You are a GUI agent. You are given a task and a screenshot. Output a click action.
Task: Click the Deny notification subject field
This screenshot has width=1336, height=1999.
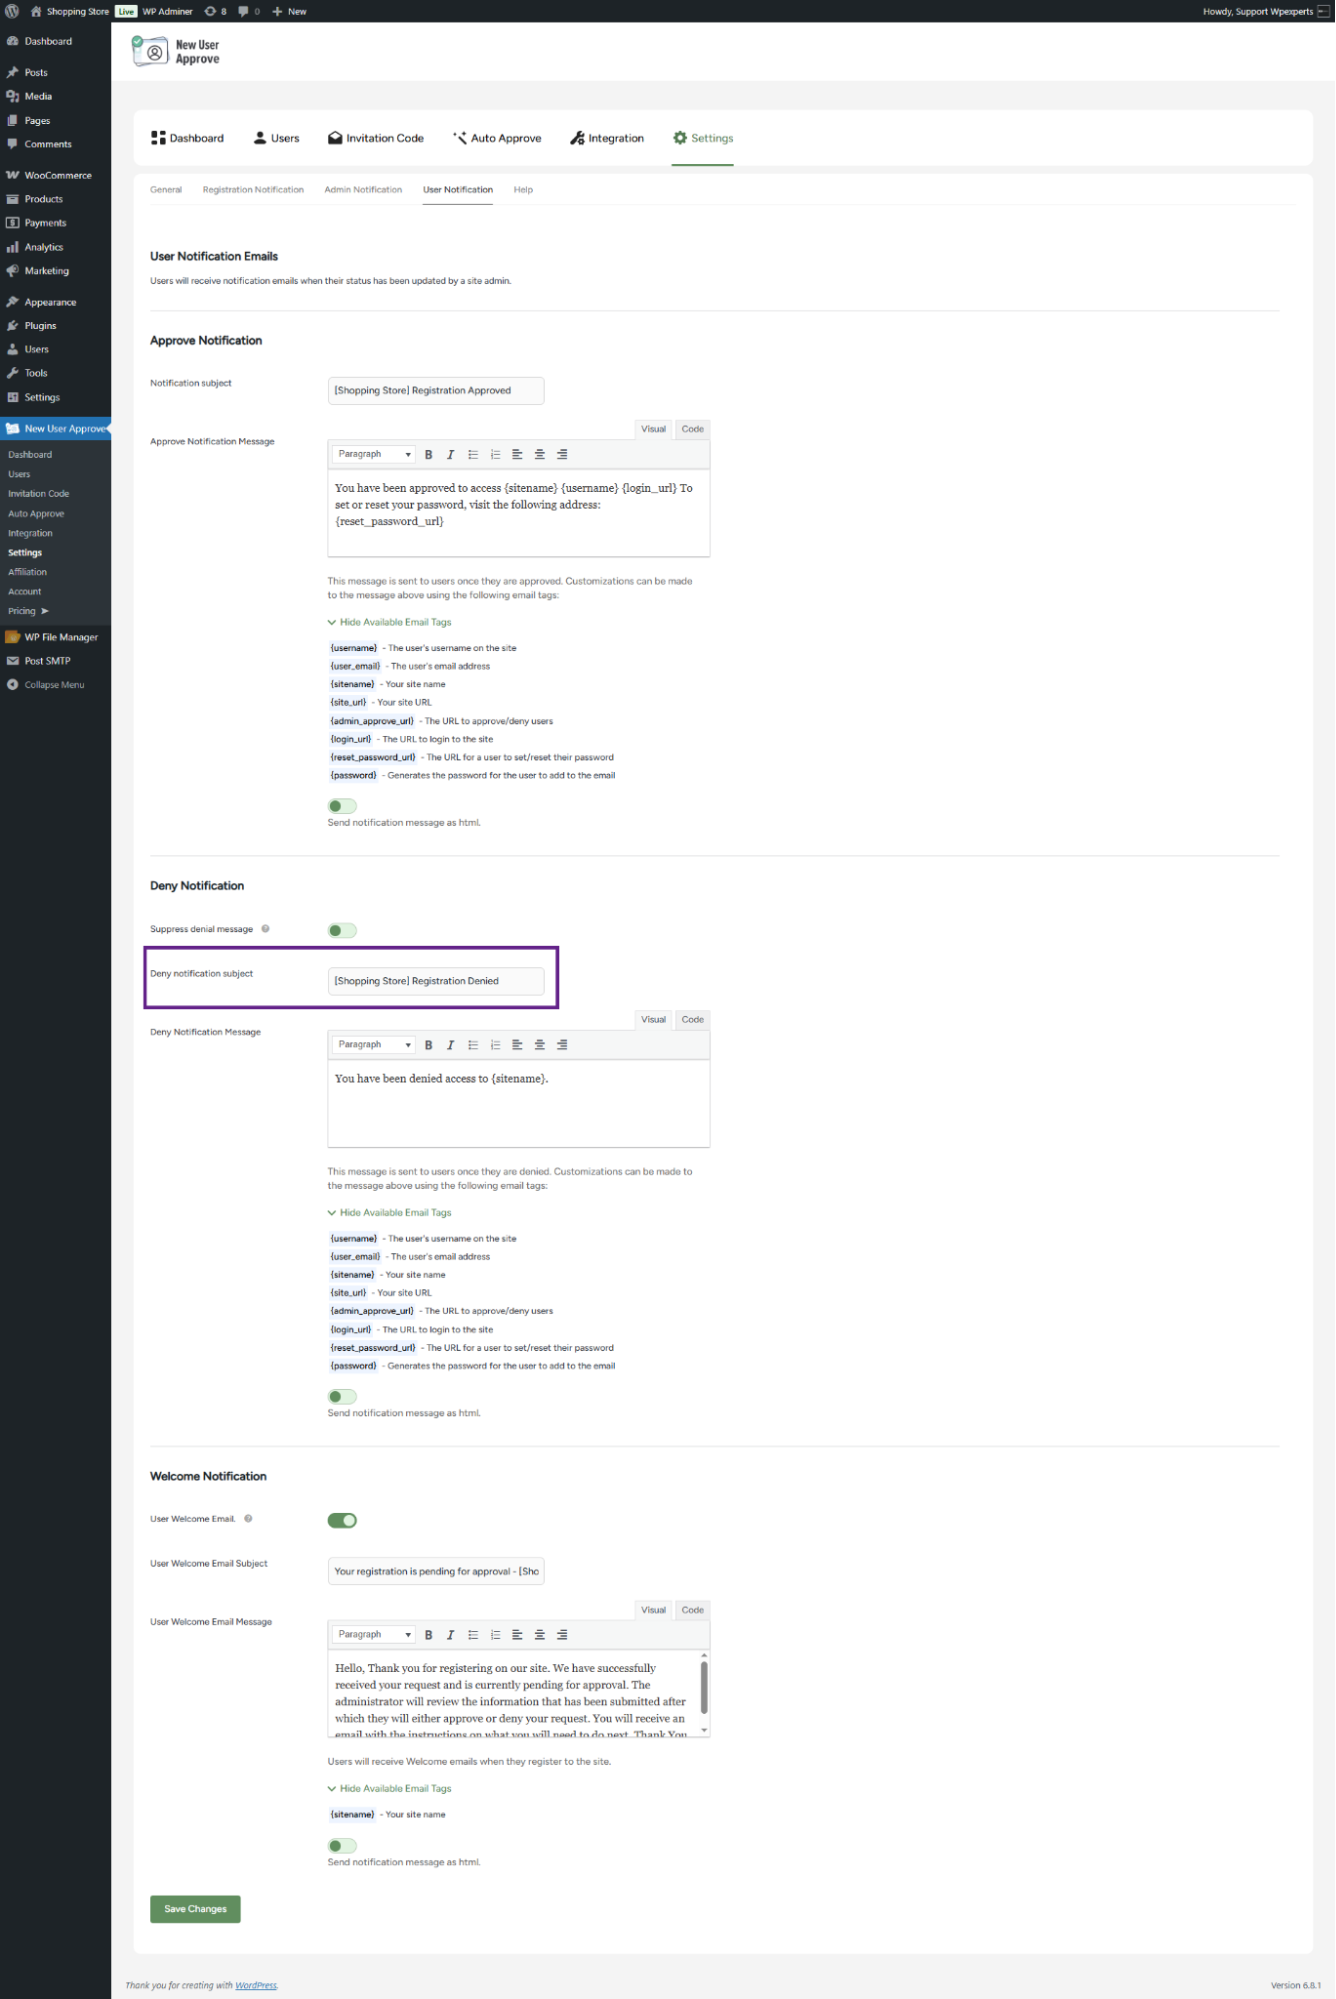tap(436, 981)
